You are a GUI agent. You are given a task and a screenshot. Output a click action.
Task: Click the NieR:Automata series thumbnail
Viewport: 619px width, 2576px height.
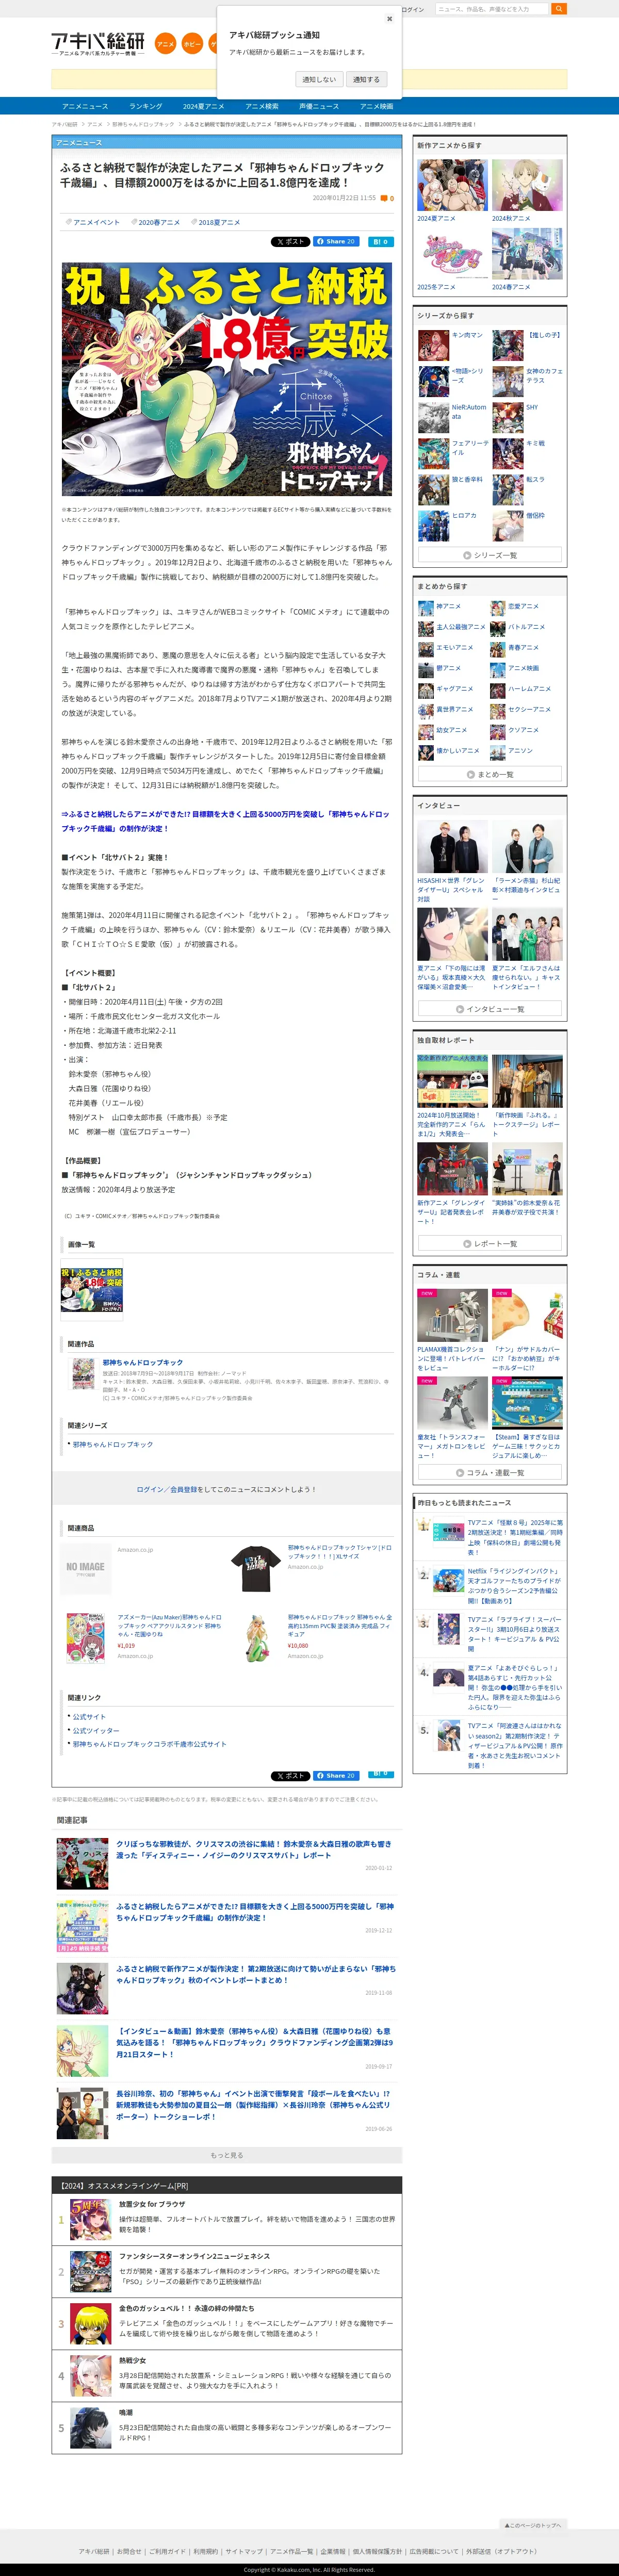click(433, 418)
